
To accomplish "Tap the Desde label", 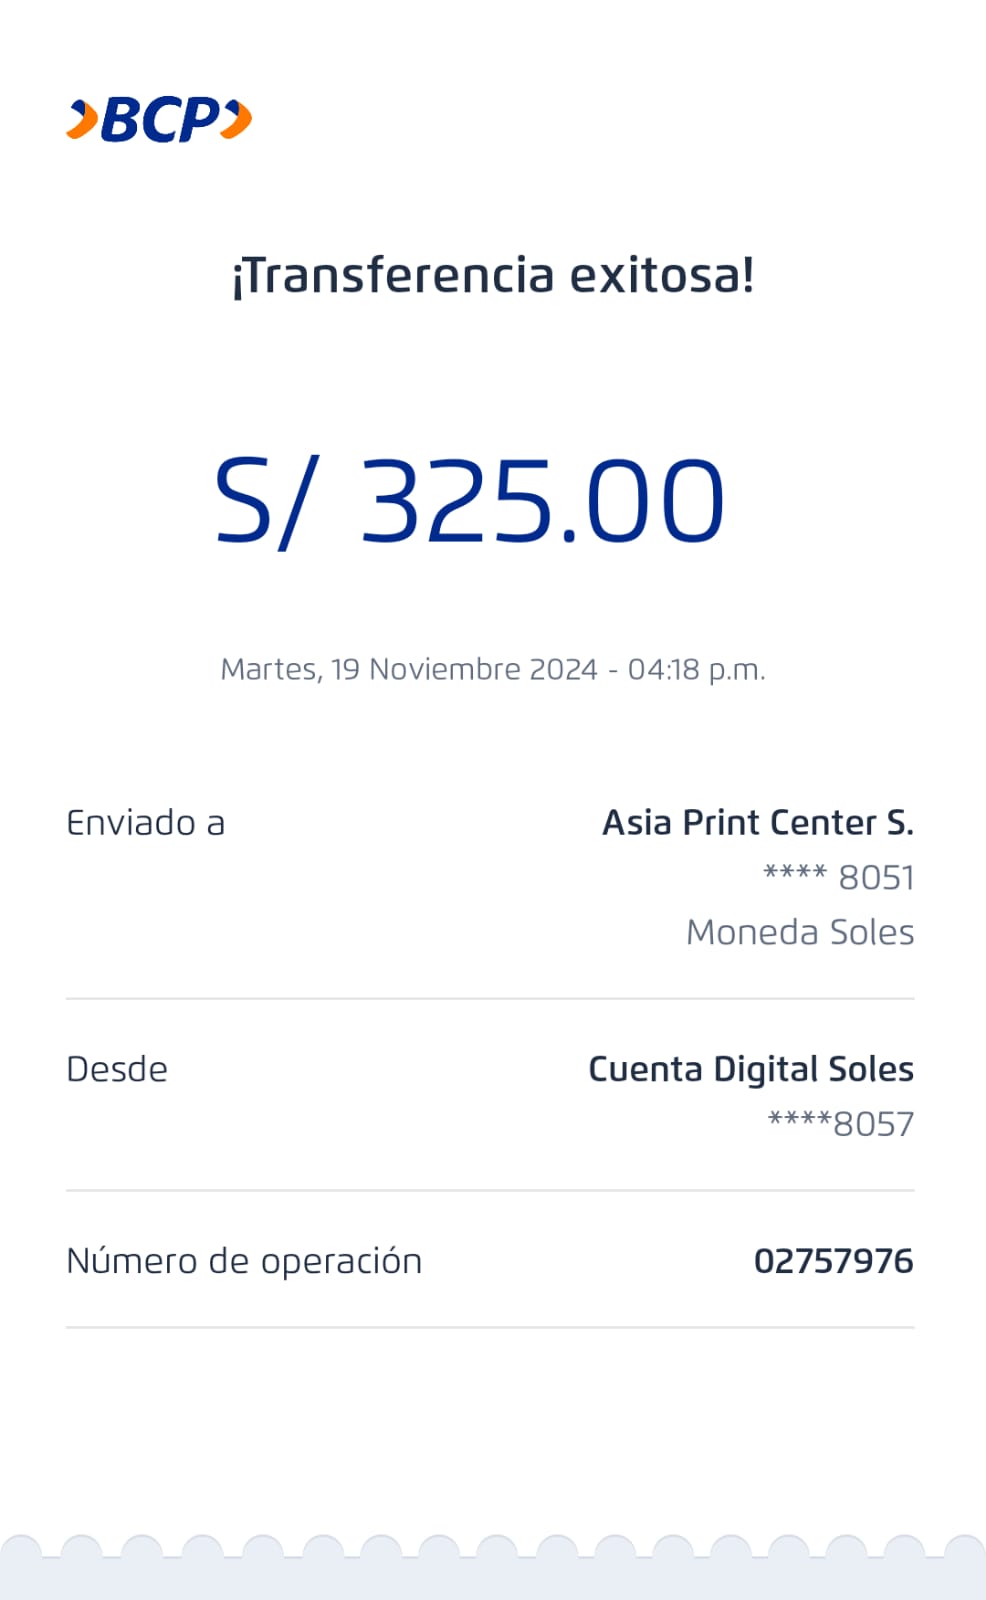I will (x=117, y=1069).
